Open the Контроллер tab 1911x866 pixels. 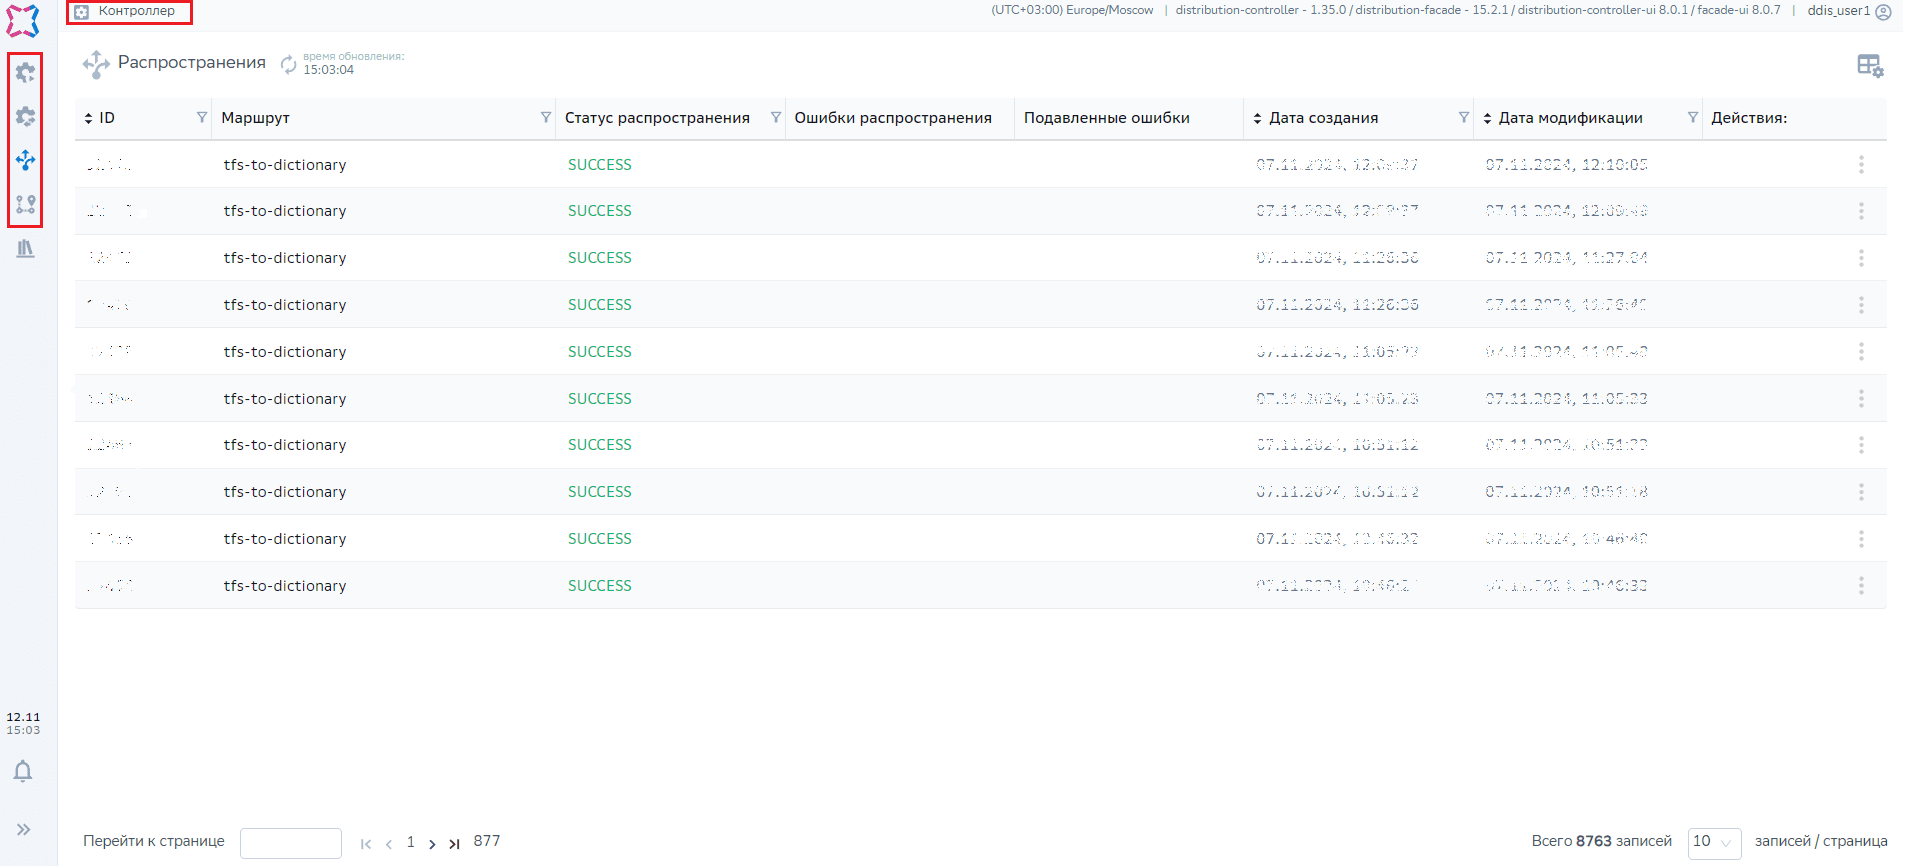[129, 12]
